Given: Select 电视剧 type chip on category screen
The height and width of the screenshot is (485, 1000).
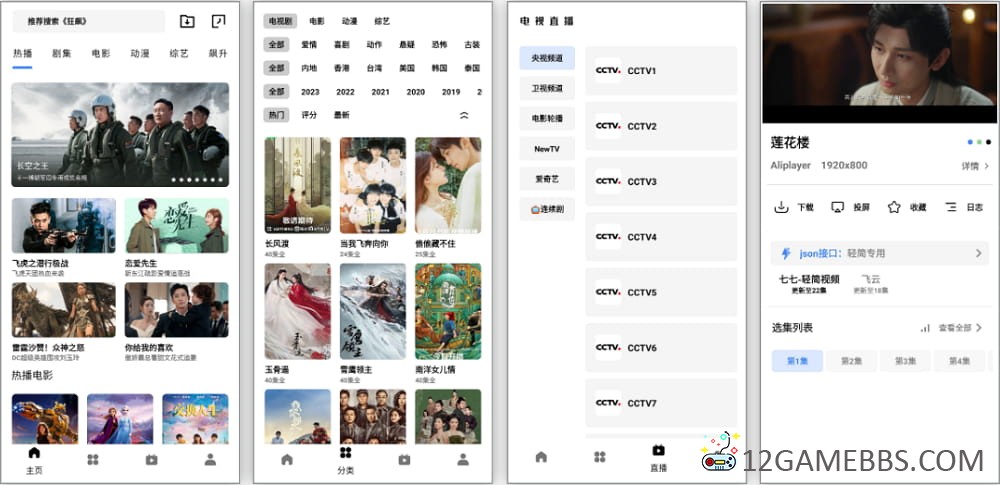Looking at the screenshot, I should click(280, 21).
